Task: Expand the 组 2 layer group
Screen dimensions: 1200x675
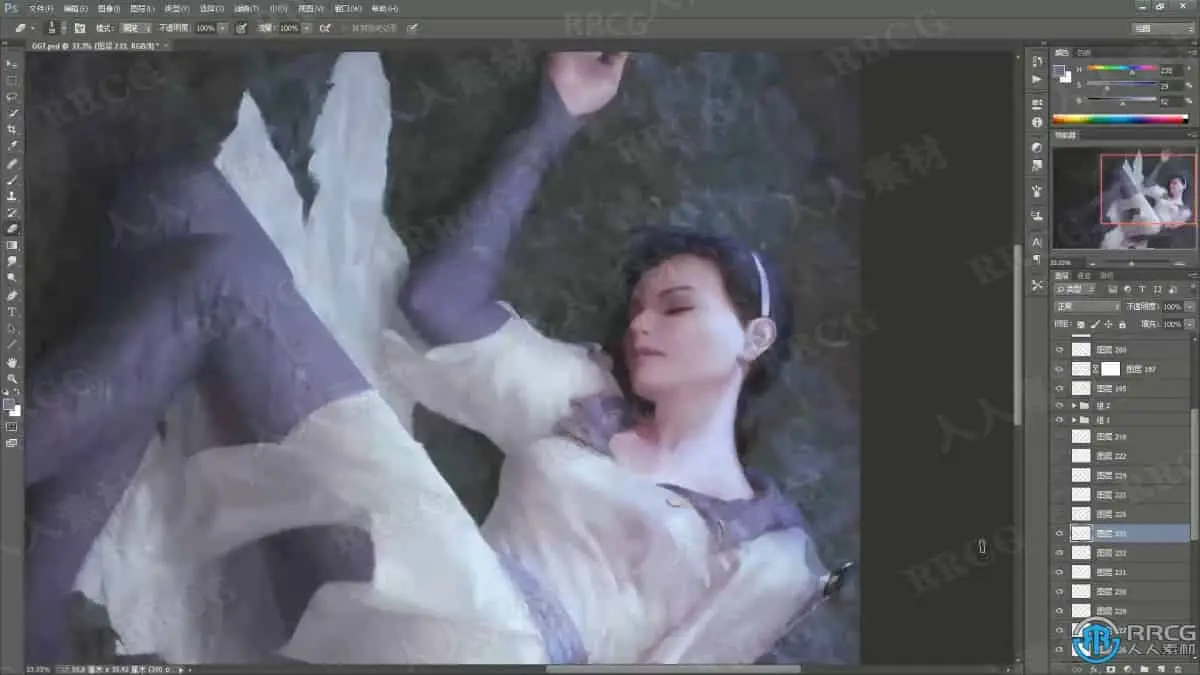Action: pyautogui.click(x=1074, y=406)
